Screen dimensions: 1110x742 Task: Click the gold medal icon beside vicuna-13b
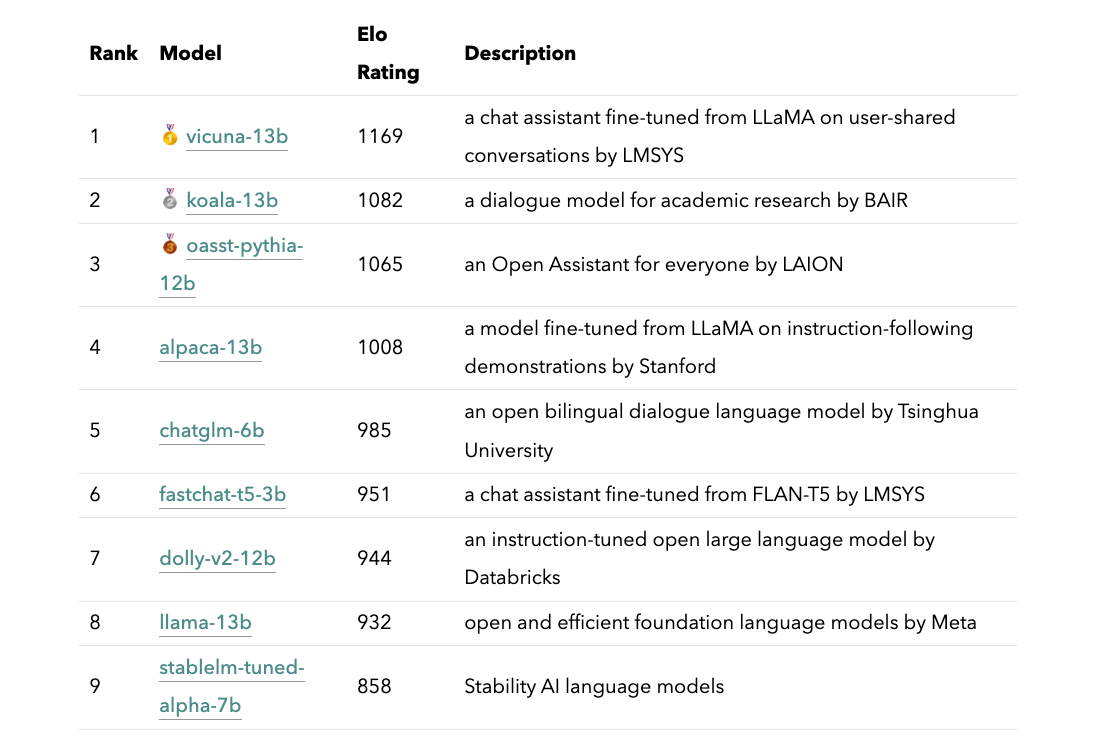tap(170, 135)
